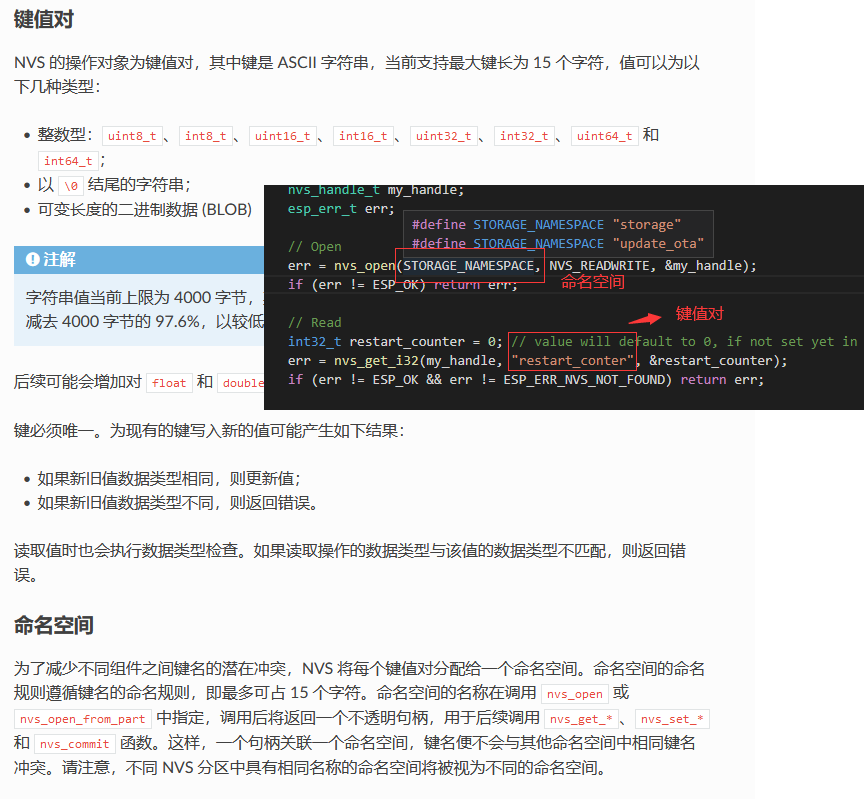Select the uint8_t code literal

tap(132, 136)
